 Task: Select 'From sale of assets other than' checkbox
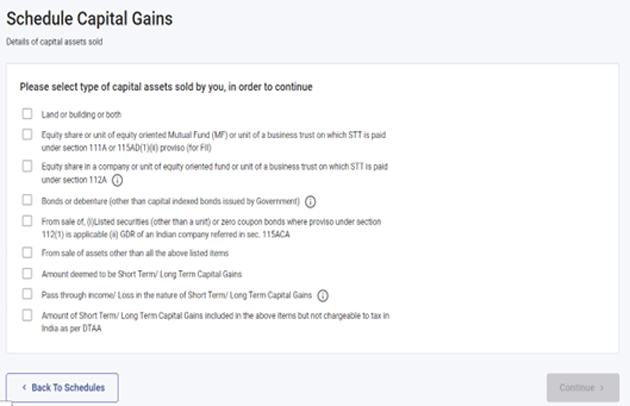click(x=27, y=253)
